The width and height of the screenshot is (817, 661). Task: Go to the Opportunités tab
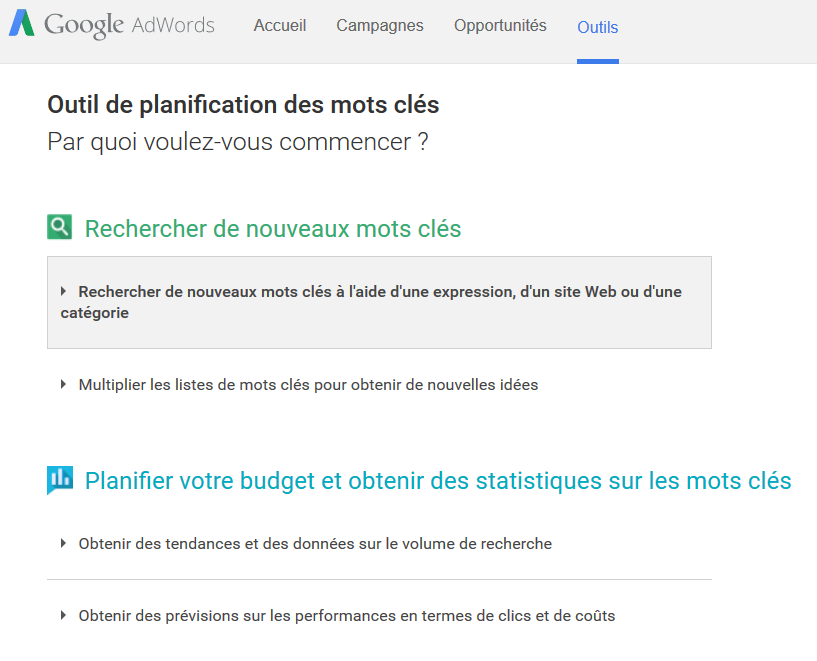point(500,26)
